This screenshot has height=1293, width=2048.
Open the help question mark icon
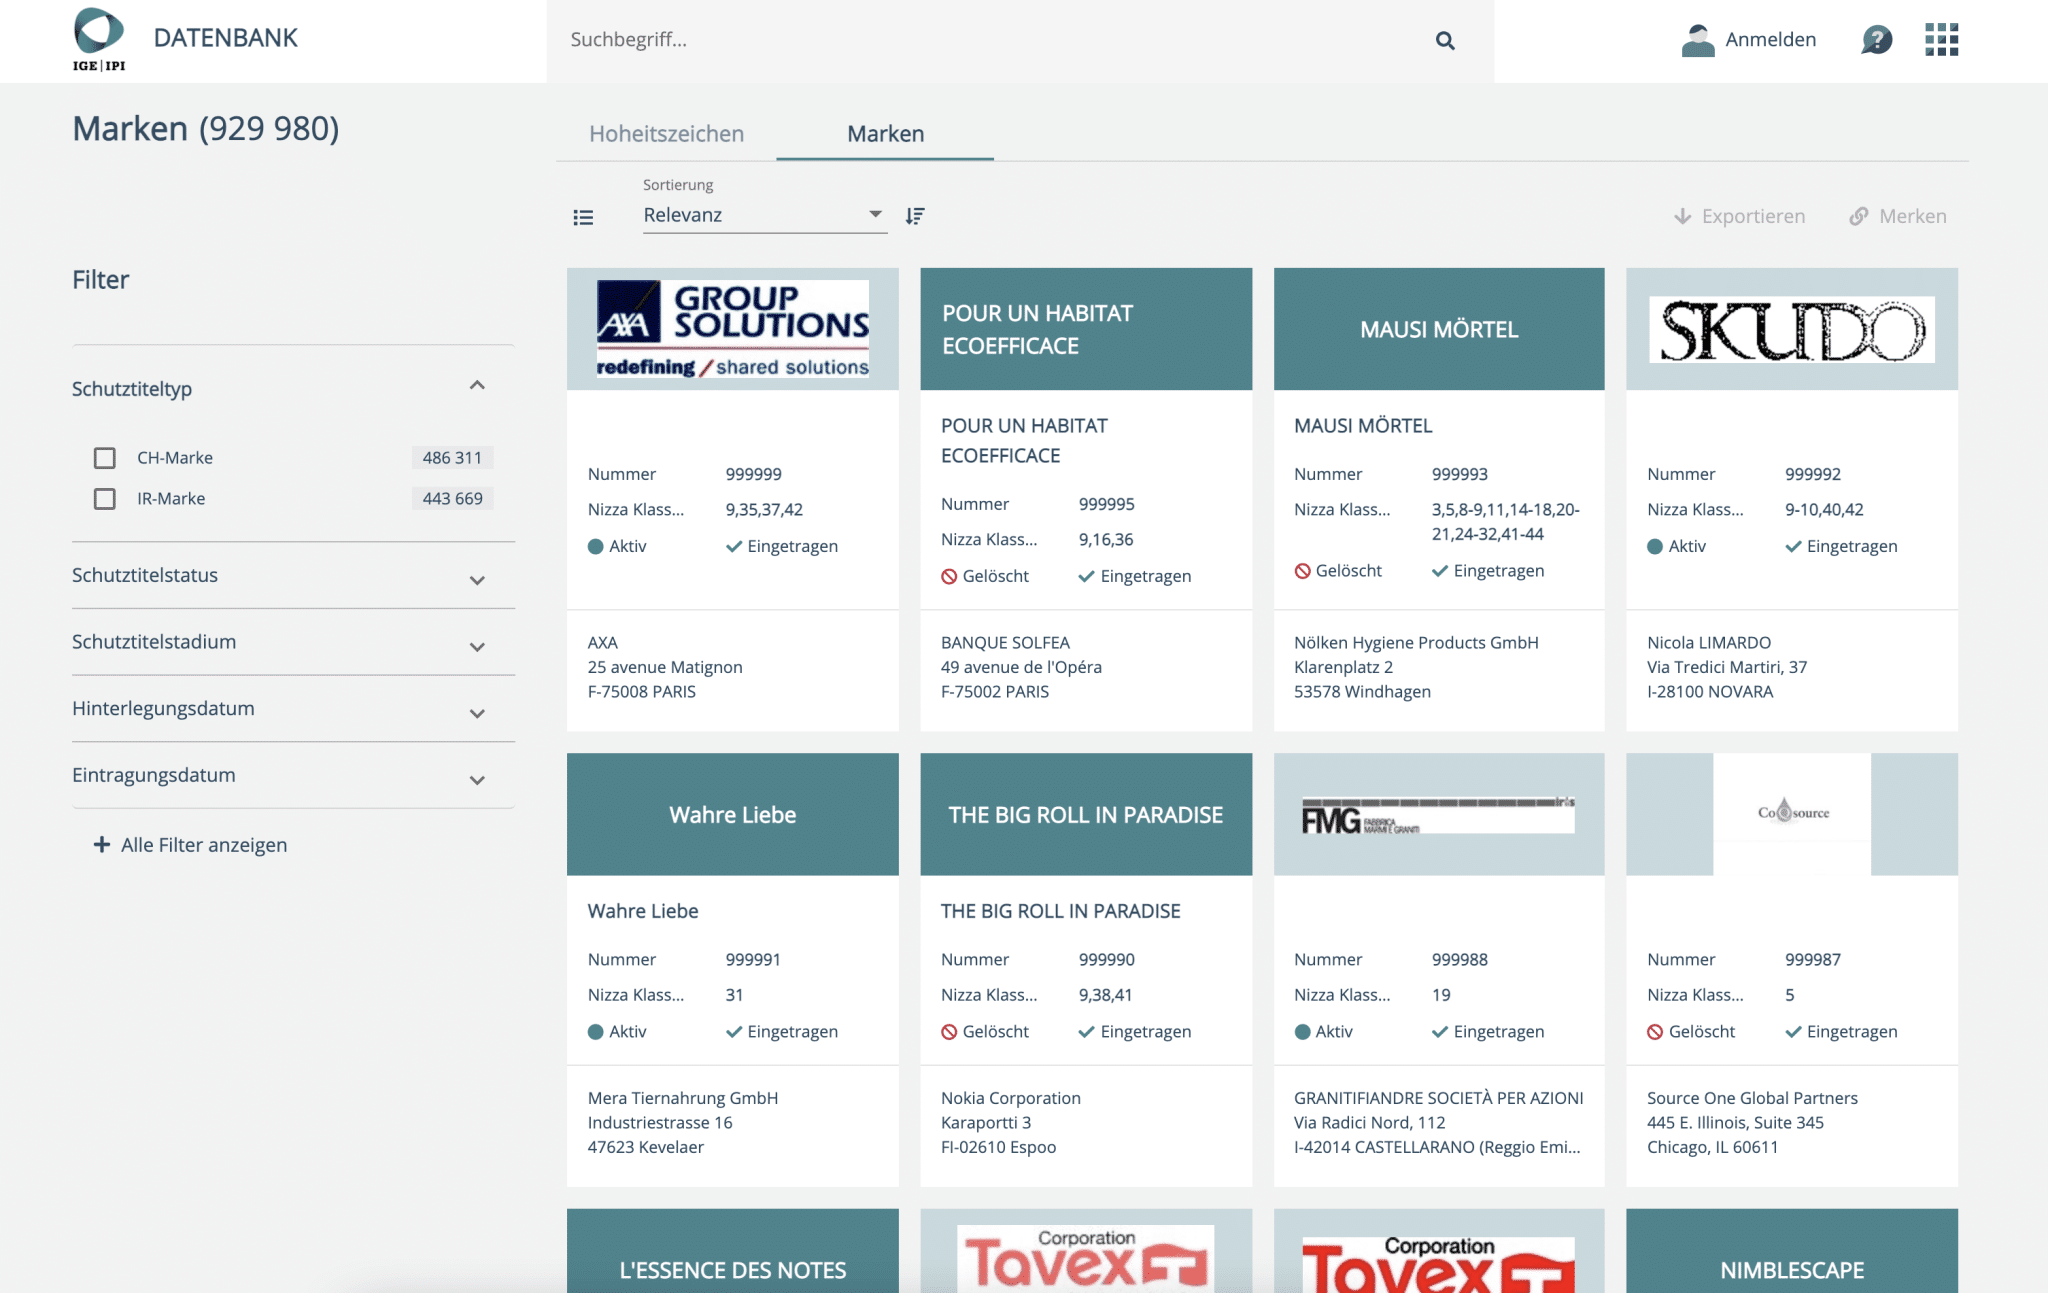[x=1876, y=40]
